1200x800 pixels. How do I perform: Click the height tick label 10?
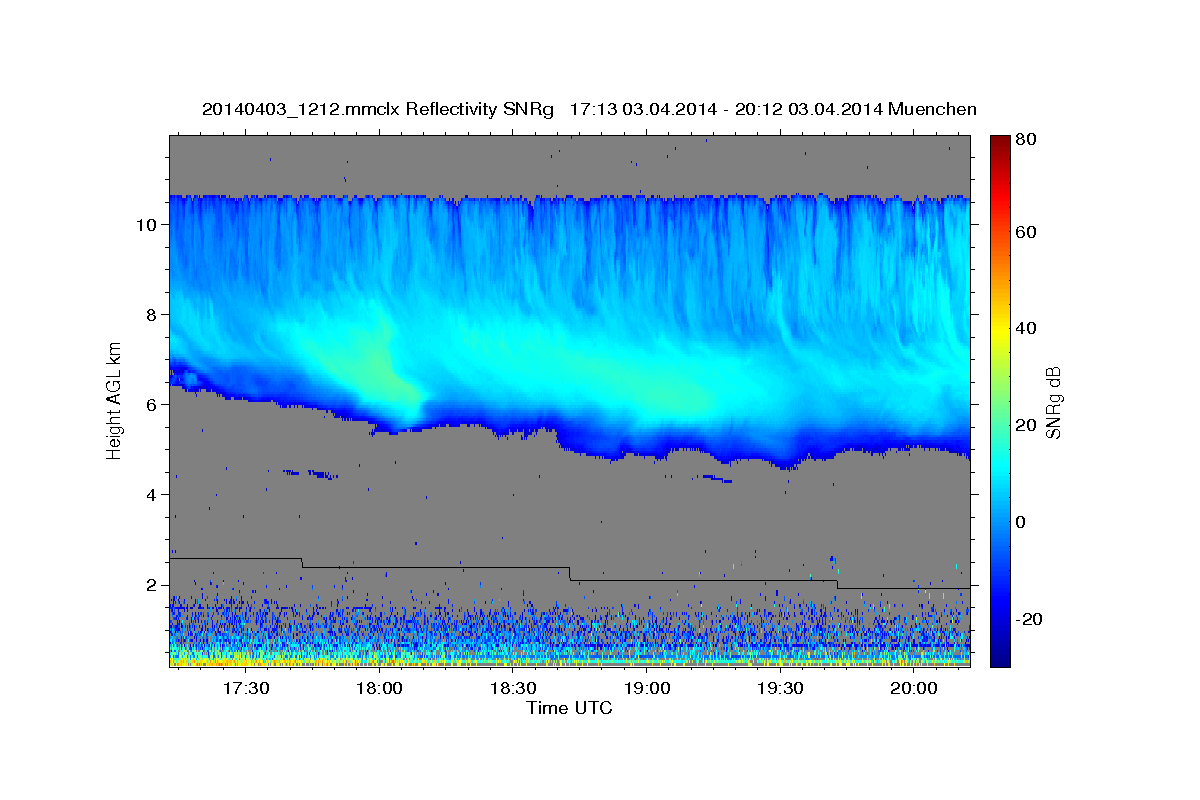coord(146,224)
